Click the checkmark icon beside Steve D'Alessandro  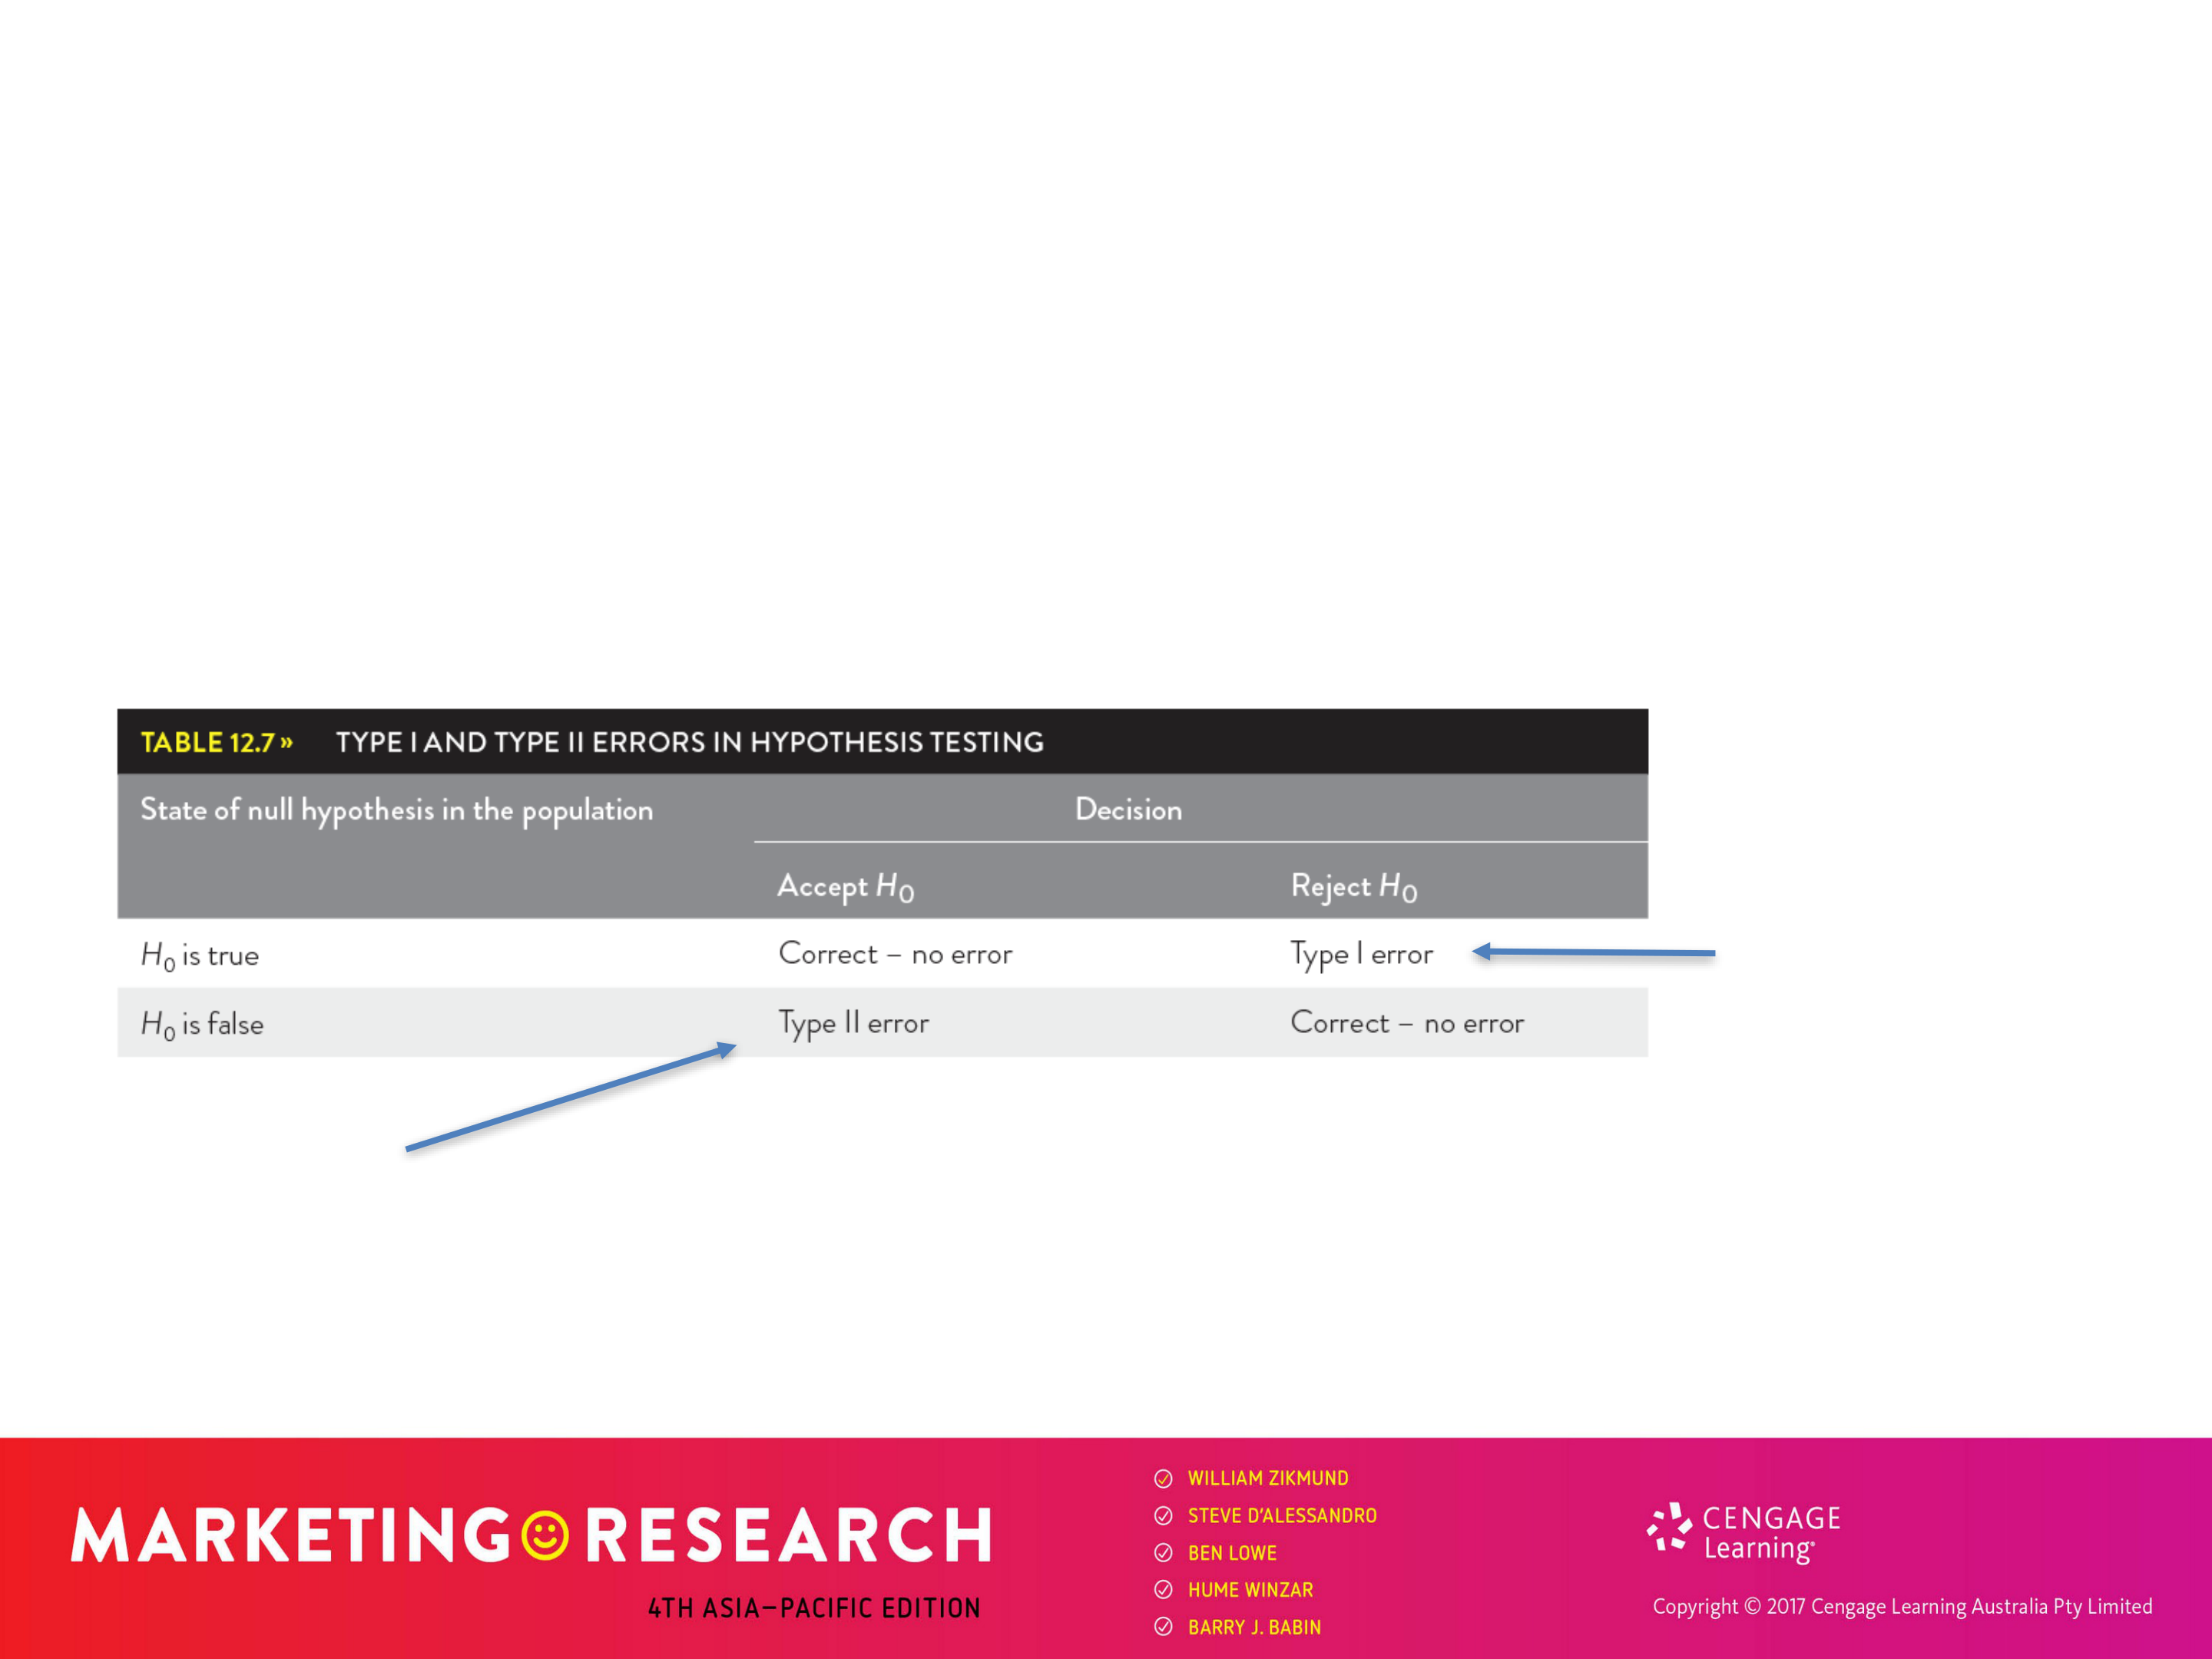[x=1163, y=1515]
